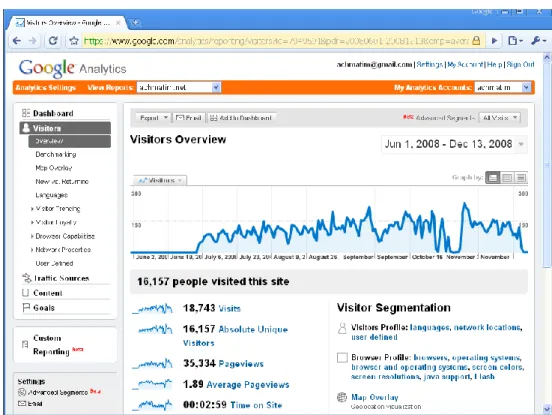The width and height of the screenshot is (552, 415).
Task: Click the Traffic Sources icon in sidebar
Action: (27, 278)
